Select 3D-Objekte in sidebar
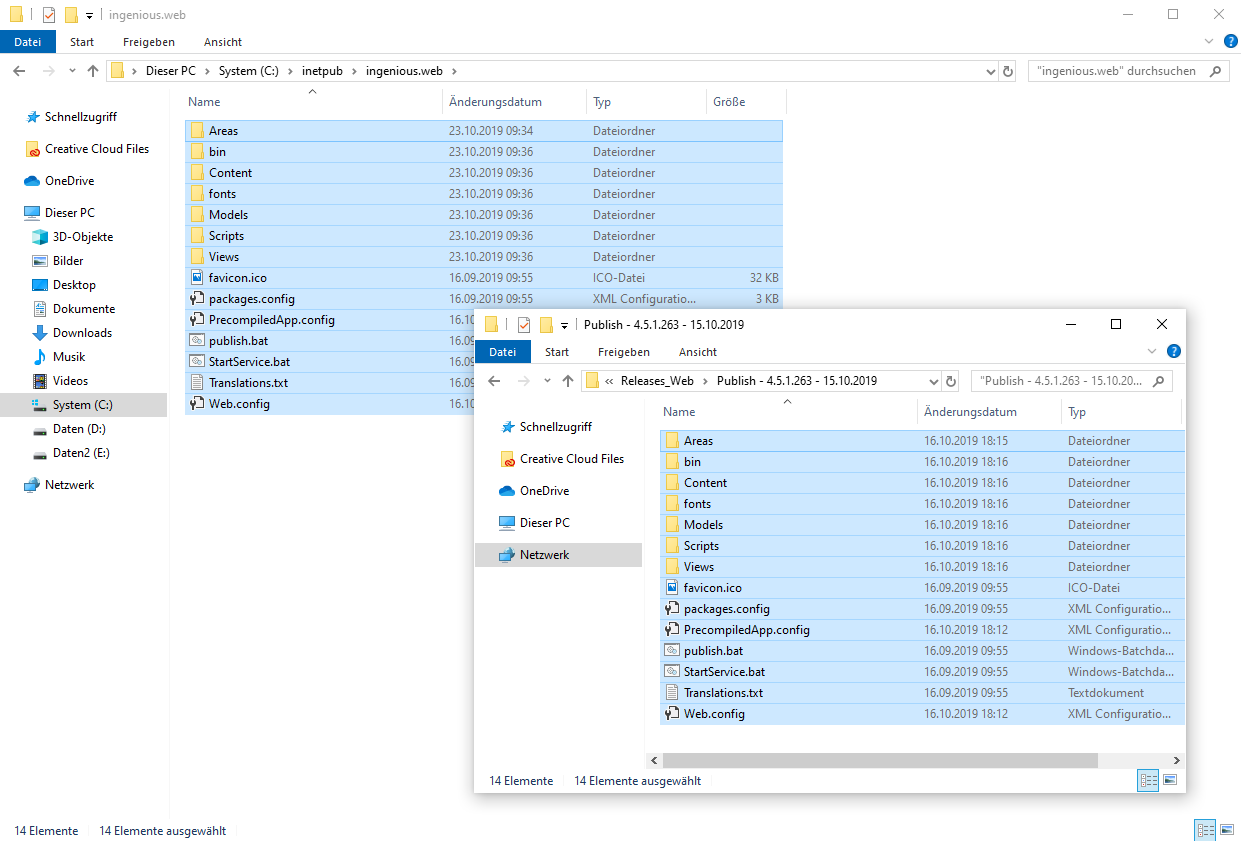 tap(83, 237)
